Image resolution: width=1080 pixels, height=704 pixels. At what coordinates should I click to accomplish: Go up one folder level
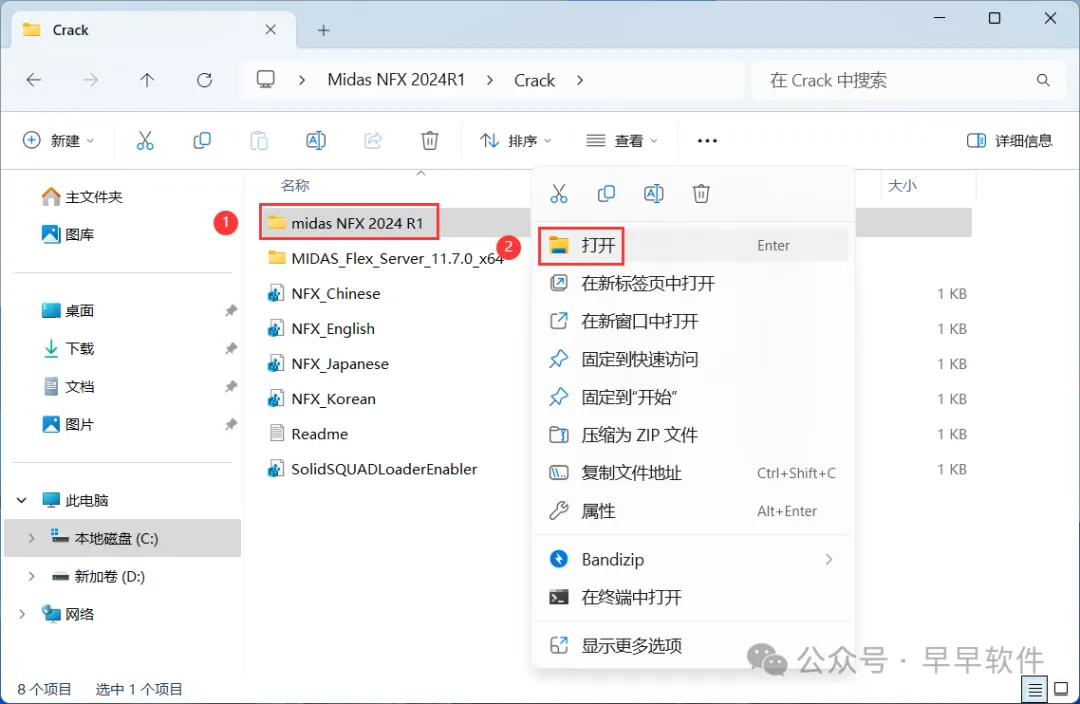(x=147, y=80)
